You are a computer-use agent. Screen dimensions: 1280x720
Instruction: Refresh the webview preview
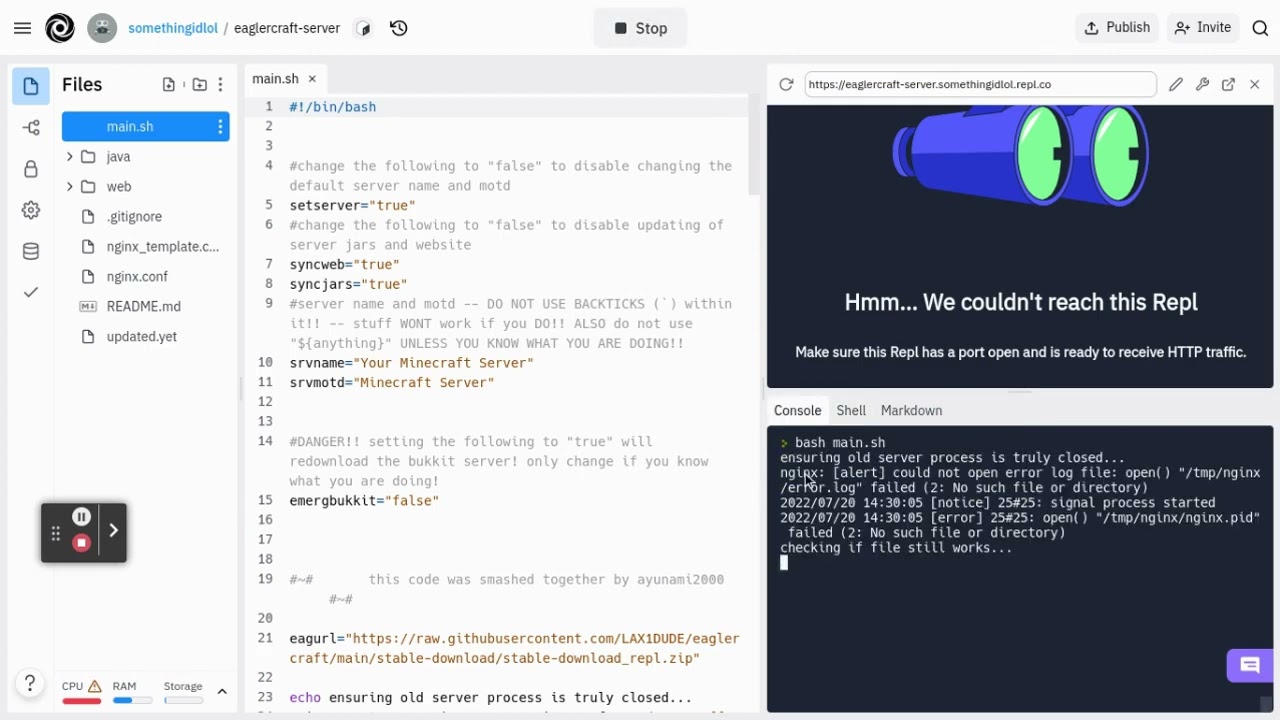786,85
